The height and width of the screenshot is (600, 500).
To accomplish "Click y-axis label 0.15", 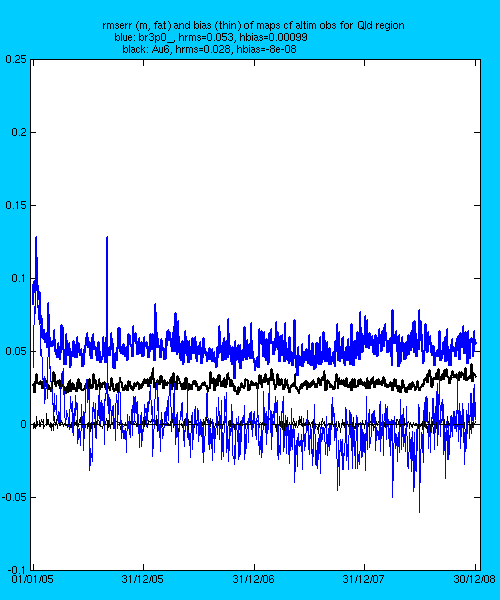I will (16, 205).
